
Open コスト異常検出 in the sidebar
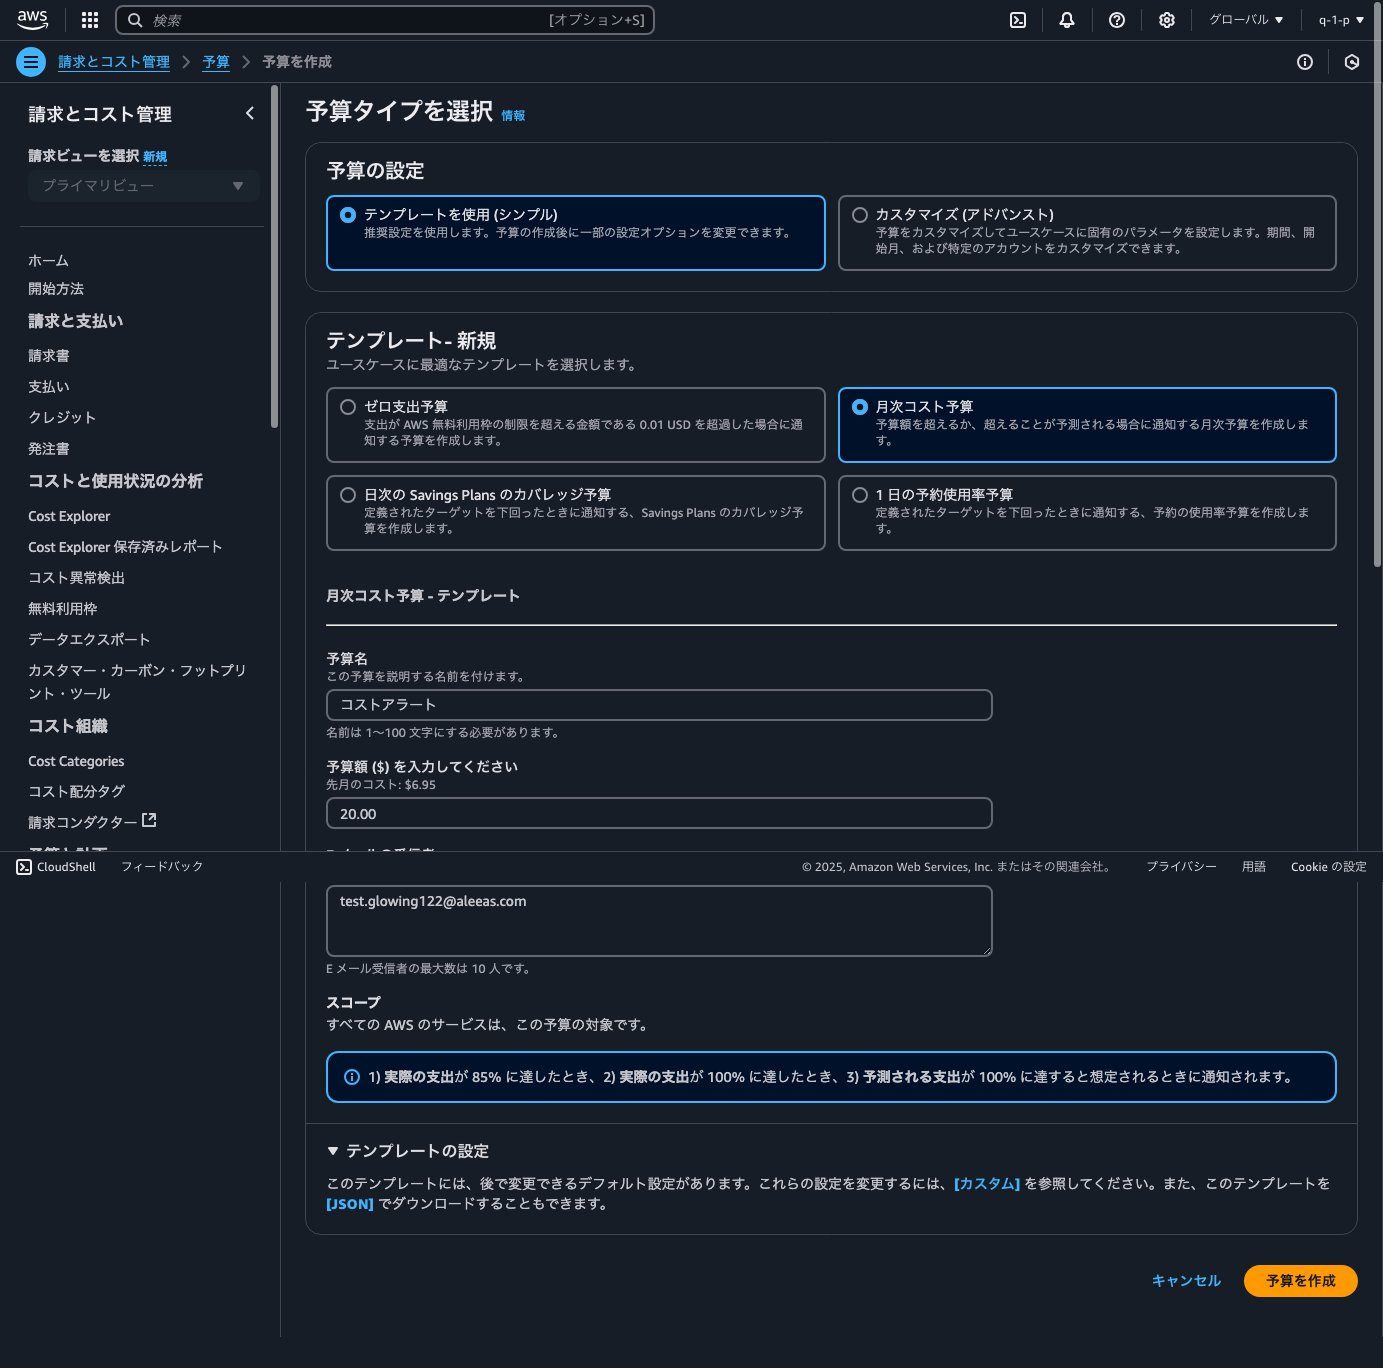click(76, 578)
